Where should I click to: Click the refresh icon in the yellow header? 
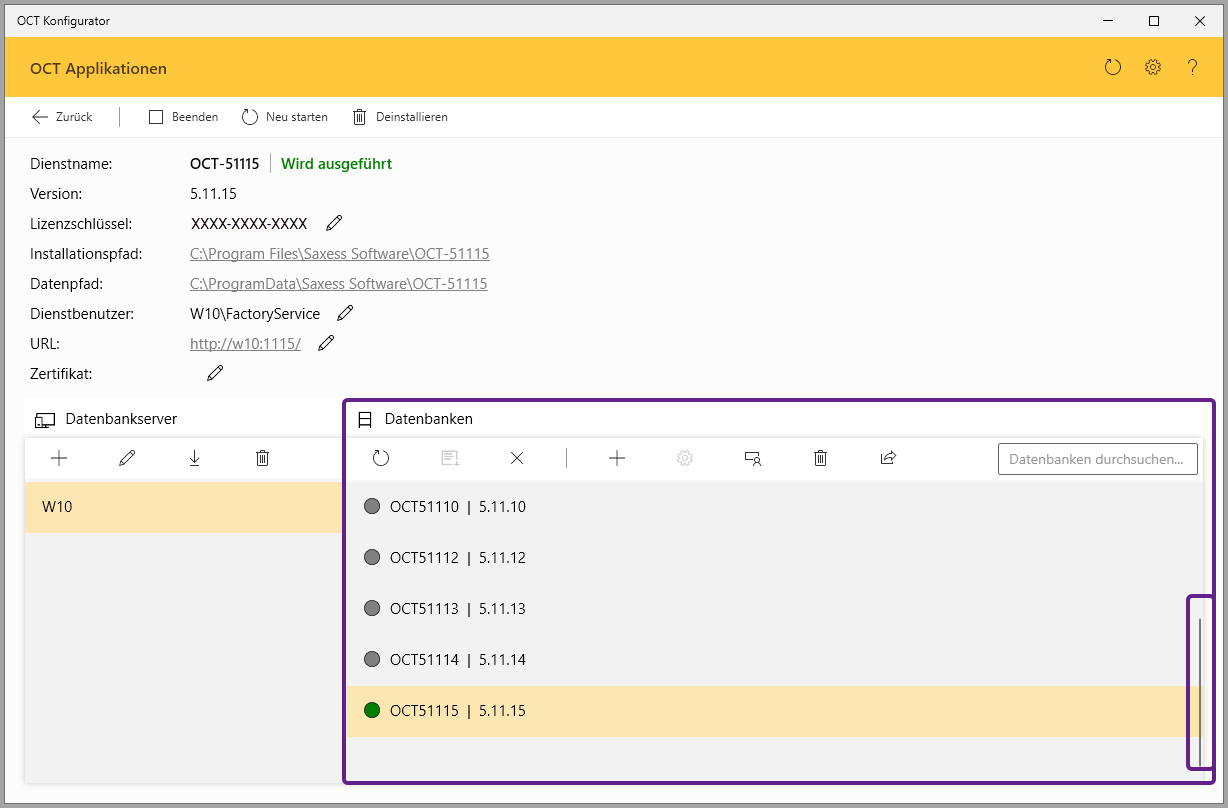click(x=1113, y=68)
